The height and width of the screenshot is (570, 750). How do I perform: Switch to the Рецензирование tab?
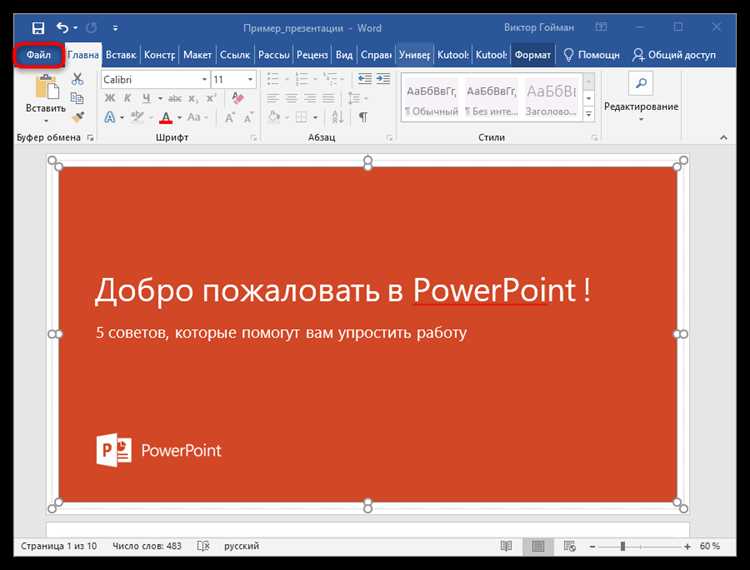tap(312, 55)
